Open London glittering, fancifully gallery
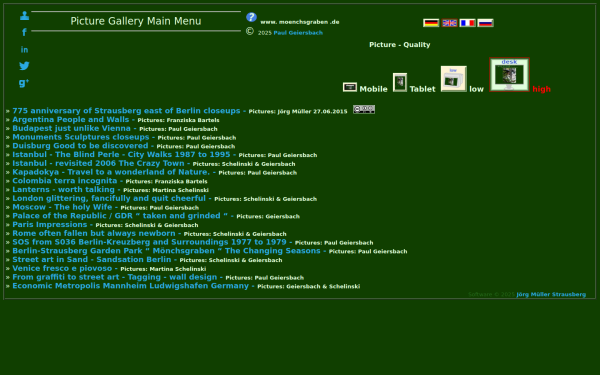 pos(109,198)
